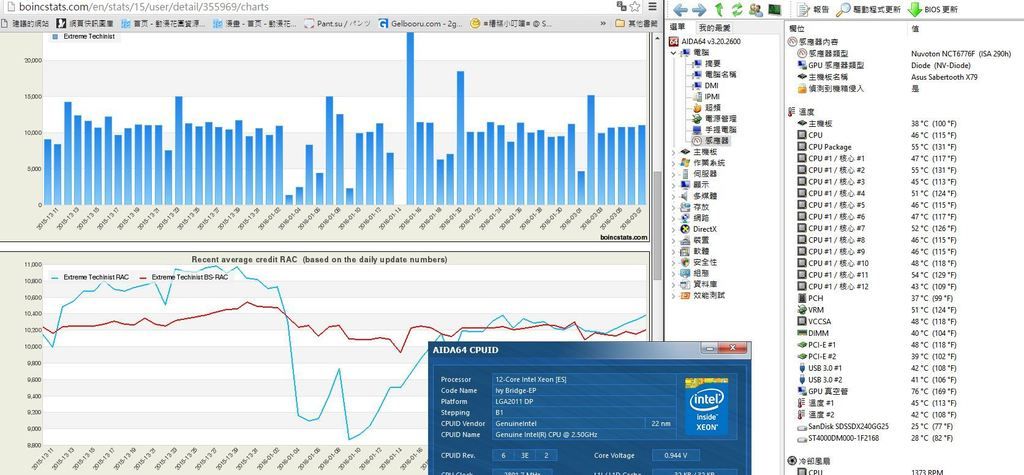Expand the DirectX tree node
The width and height of the screenshot is (1024, 475).
(674, 229)
